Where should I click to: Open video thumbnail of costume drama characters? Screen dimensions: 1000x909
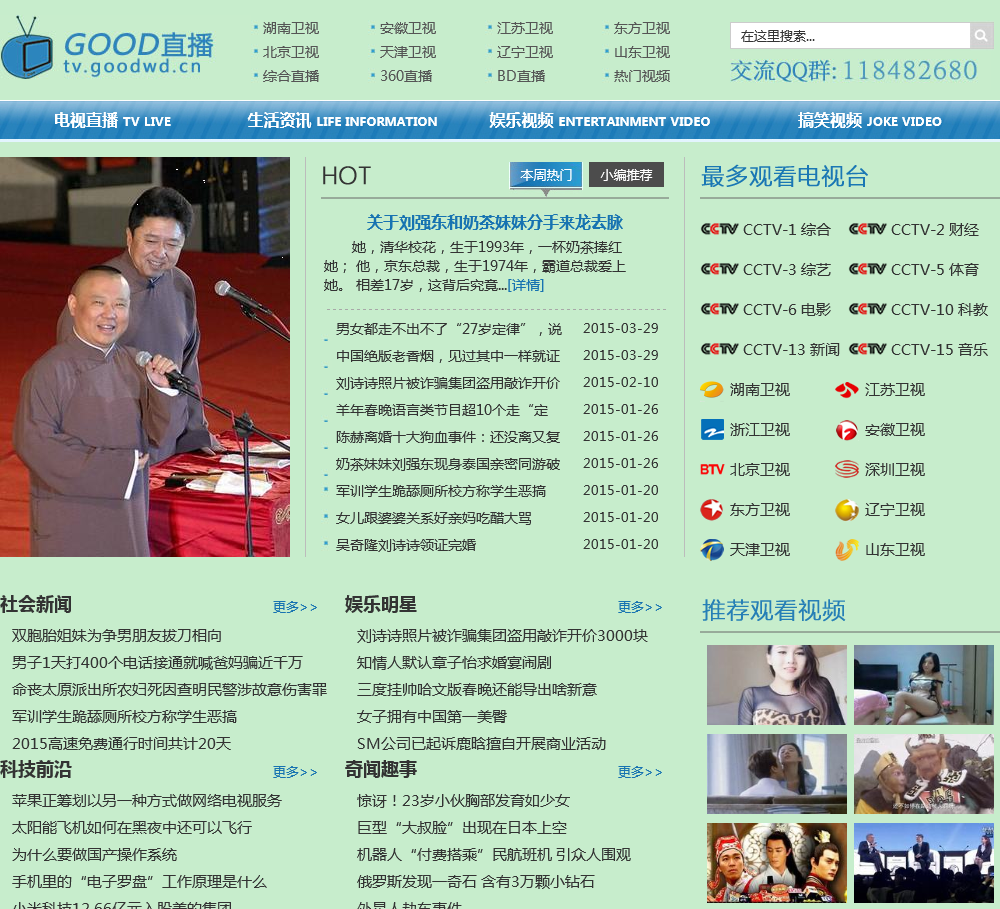[777, 862]
